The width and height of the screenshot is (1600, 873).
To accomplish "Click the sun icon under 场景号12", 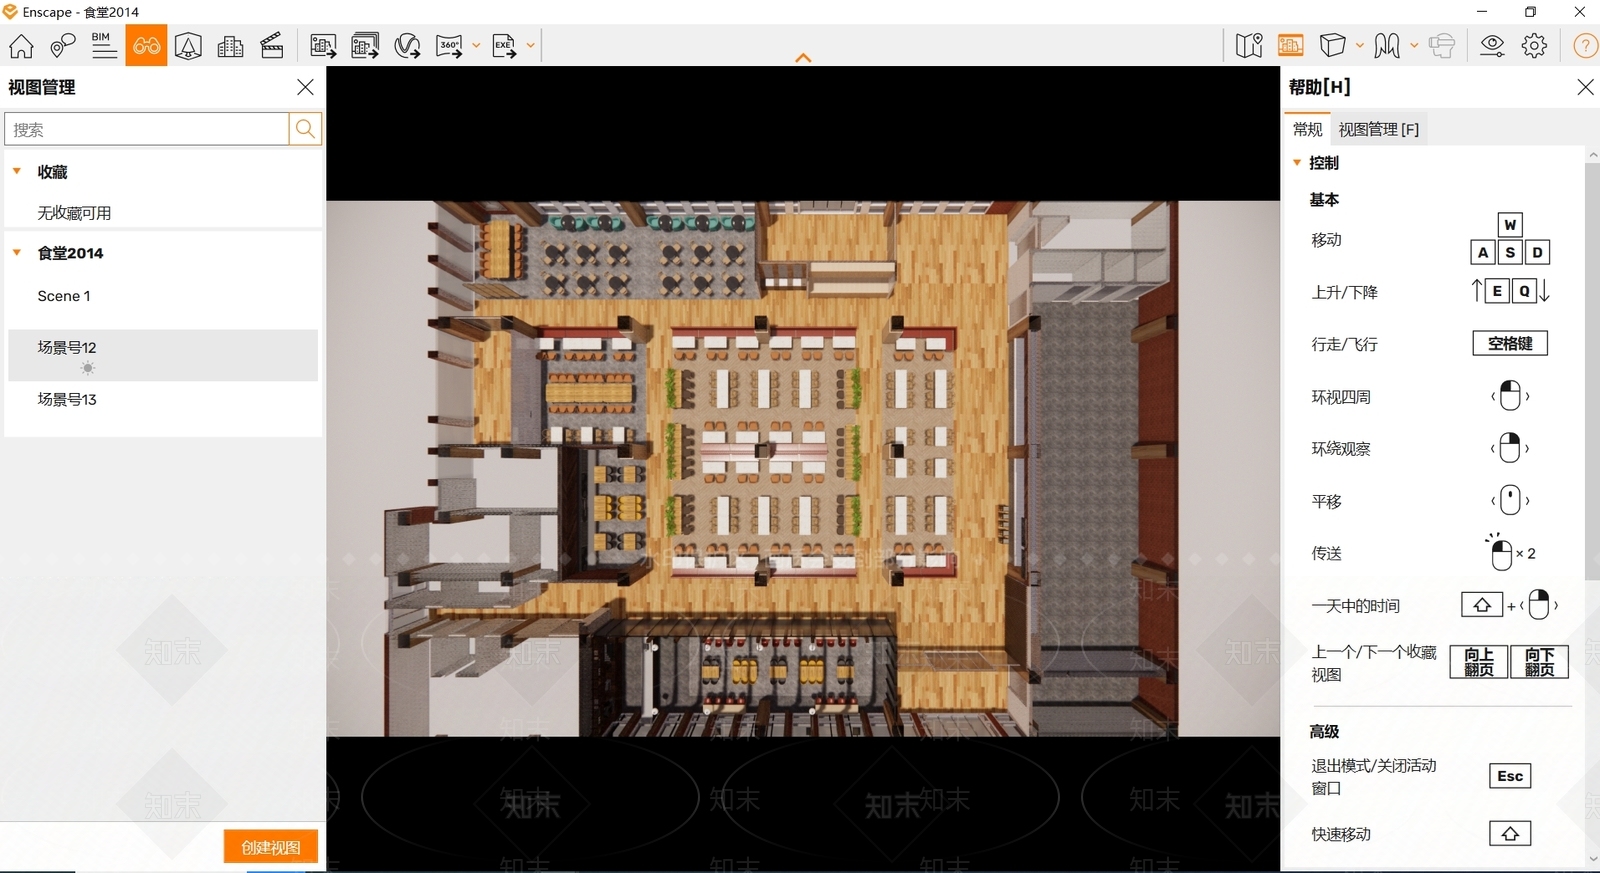I will pos(88,369).
